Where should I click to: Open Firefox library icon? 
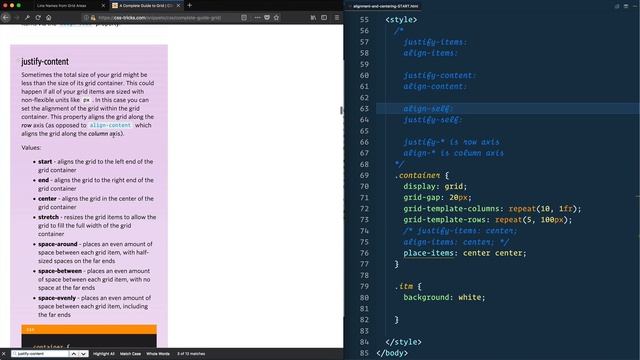(x=313, y=18)
